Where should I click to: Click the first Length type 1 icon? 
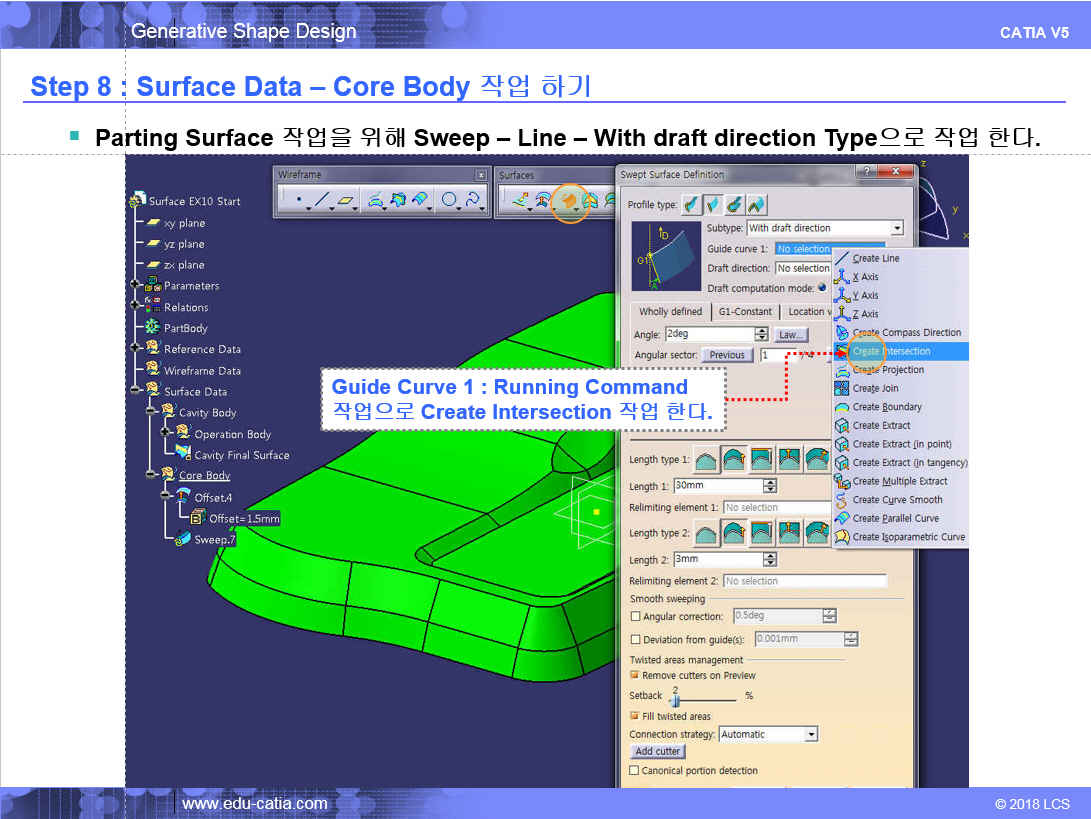tap(706, 459)
